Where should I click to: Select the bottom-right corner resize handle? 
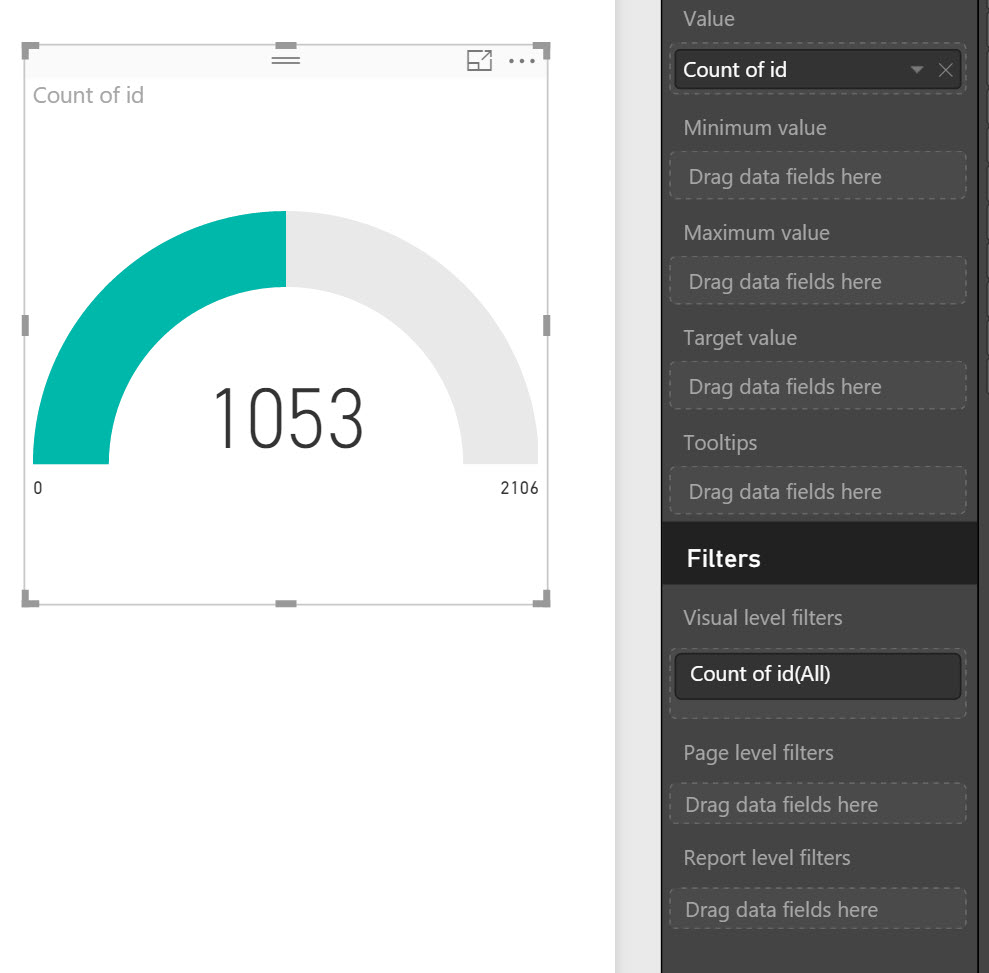(x=541, y=598)
